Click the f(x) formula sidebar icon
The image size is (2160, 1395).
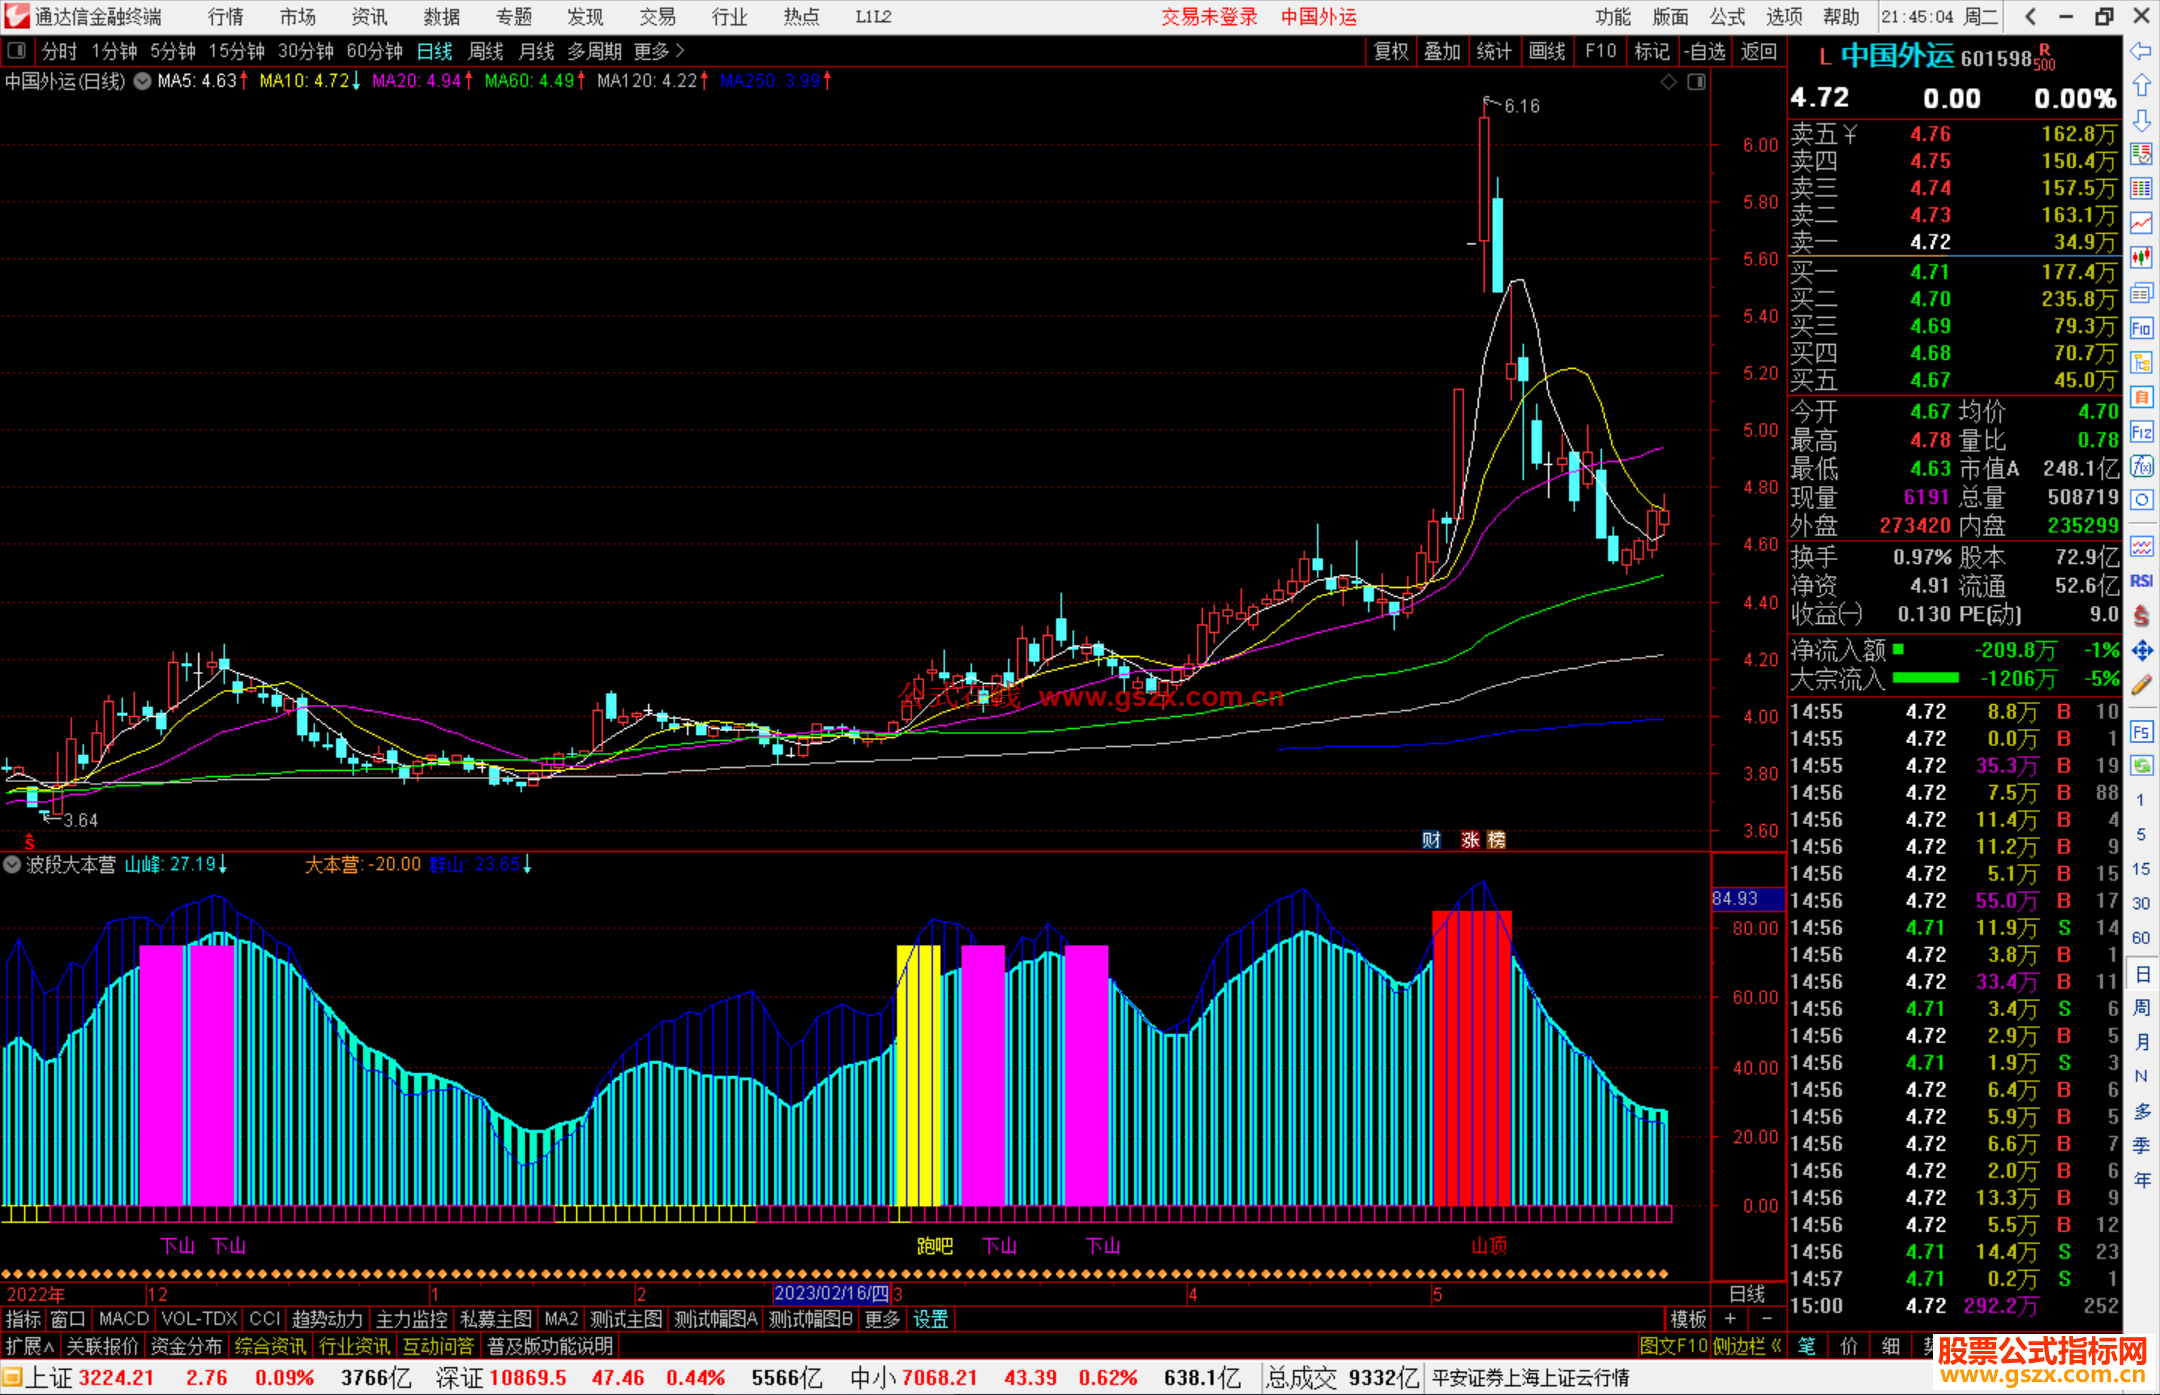point(2141,466)
